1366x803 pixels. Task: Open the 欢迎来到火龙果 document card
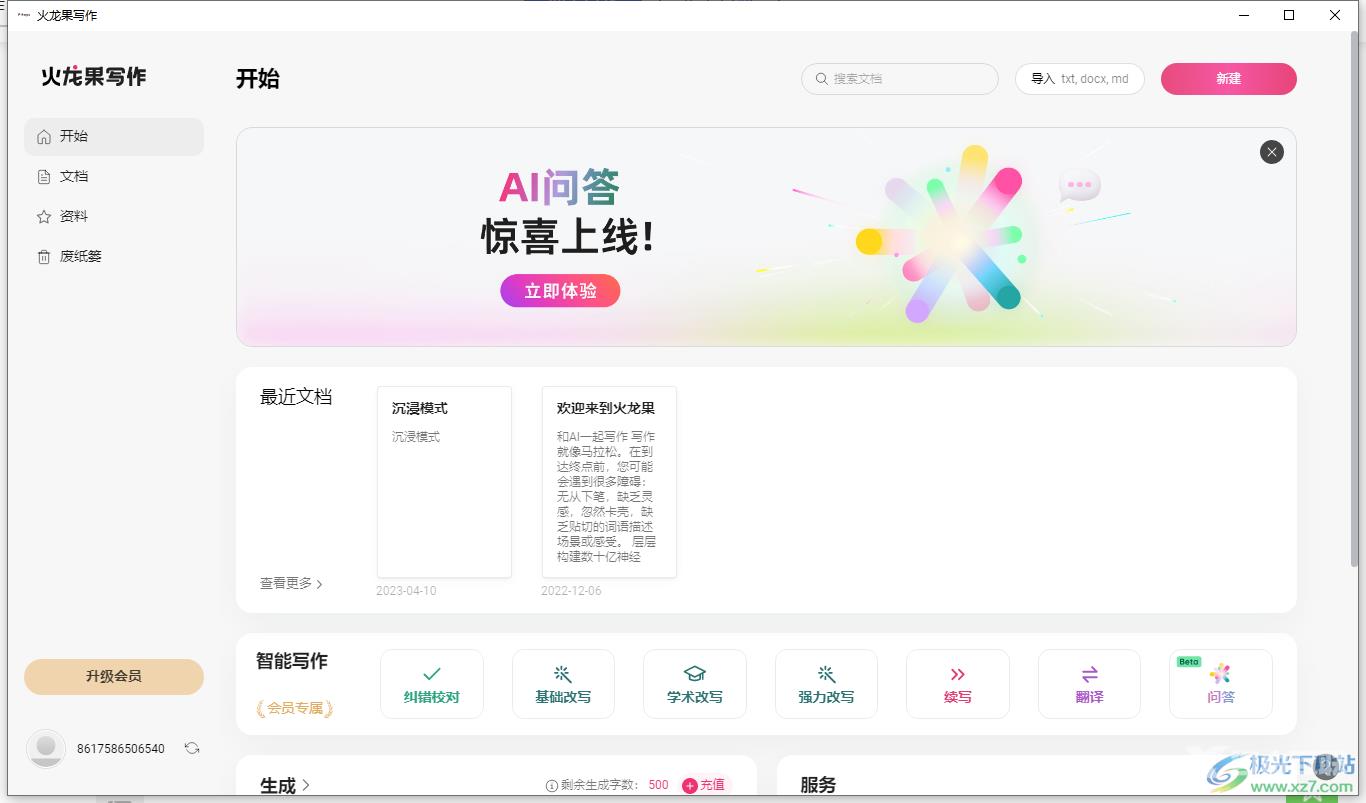[609, 482]
